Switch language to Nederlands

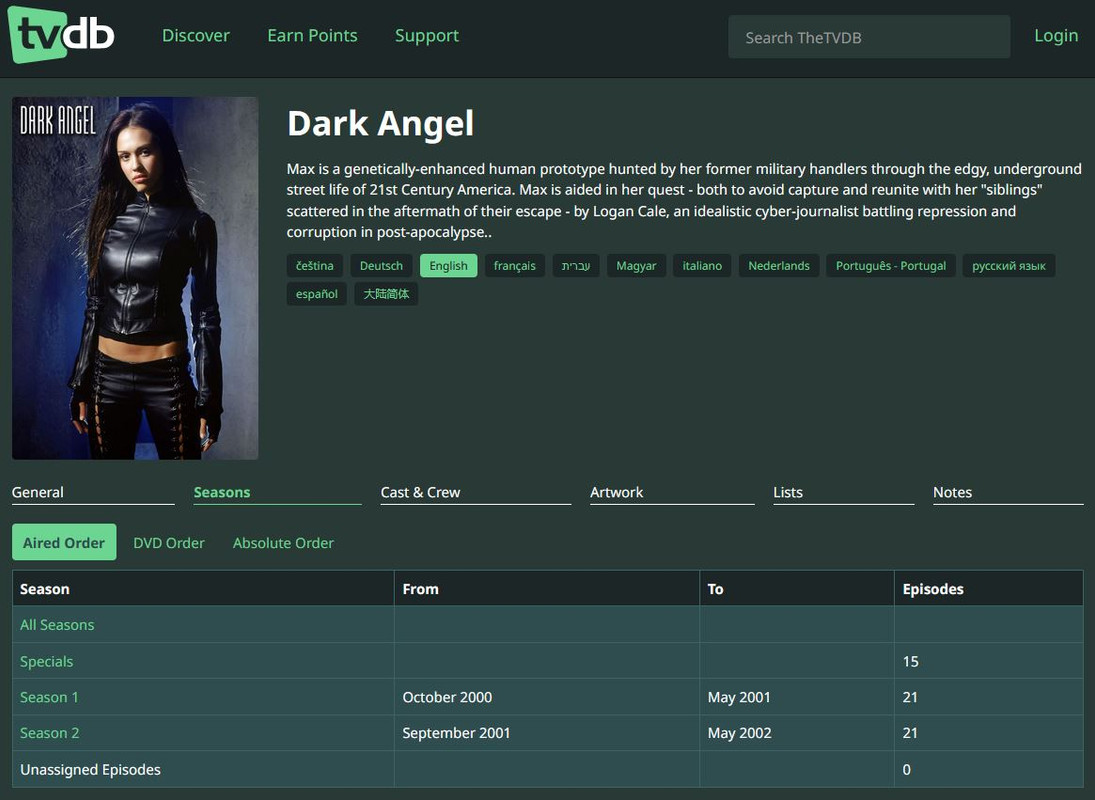click(779, 266)
